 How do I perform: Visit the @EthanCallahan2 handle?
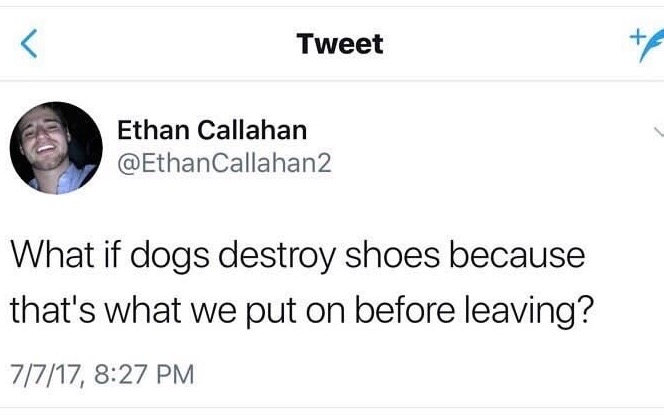pos(224,163)
